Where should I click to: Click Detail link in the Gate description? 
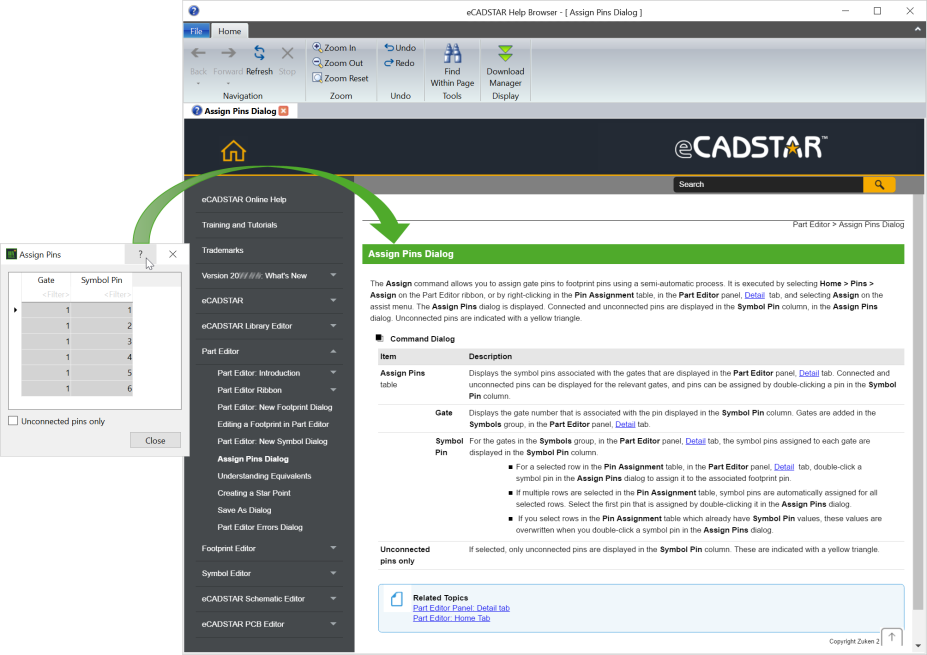coord(625,424)
